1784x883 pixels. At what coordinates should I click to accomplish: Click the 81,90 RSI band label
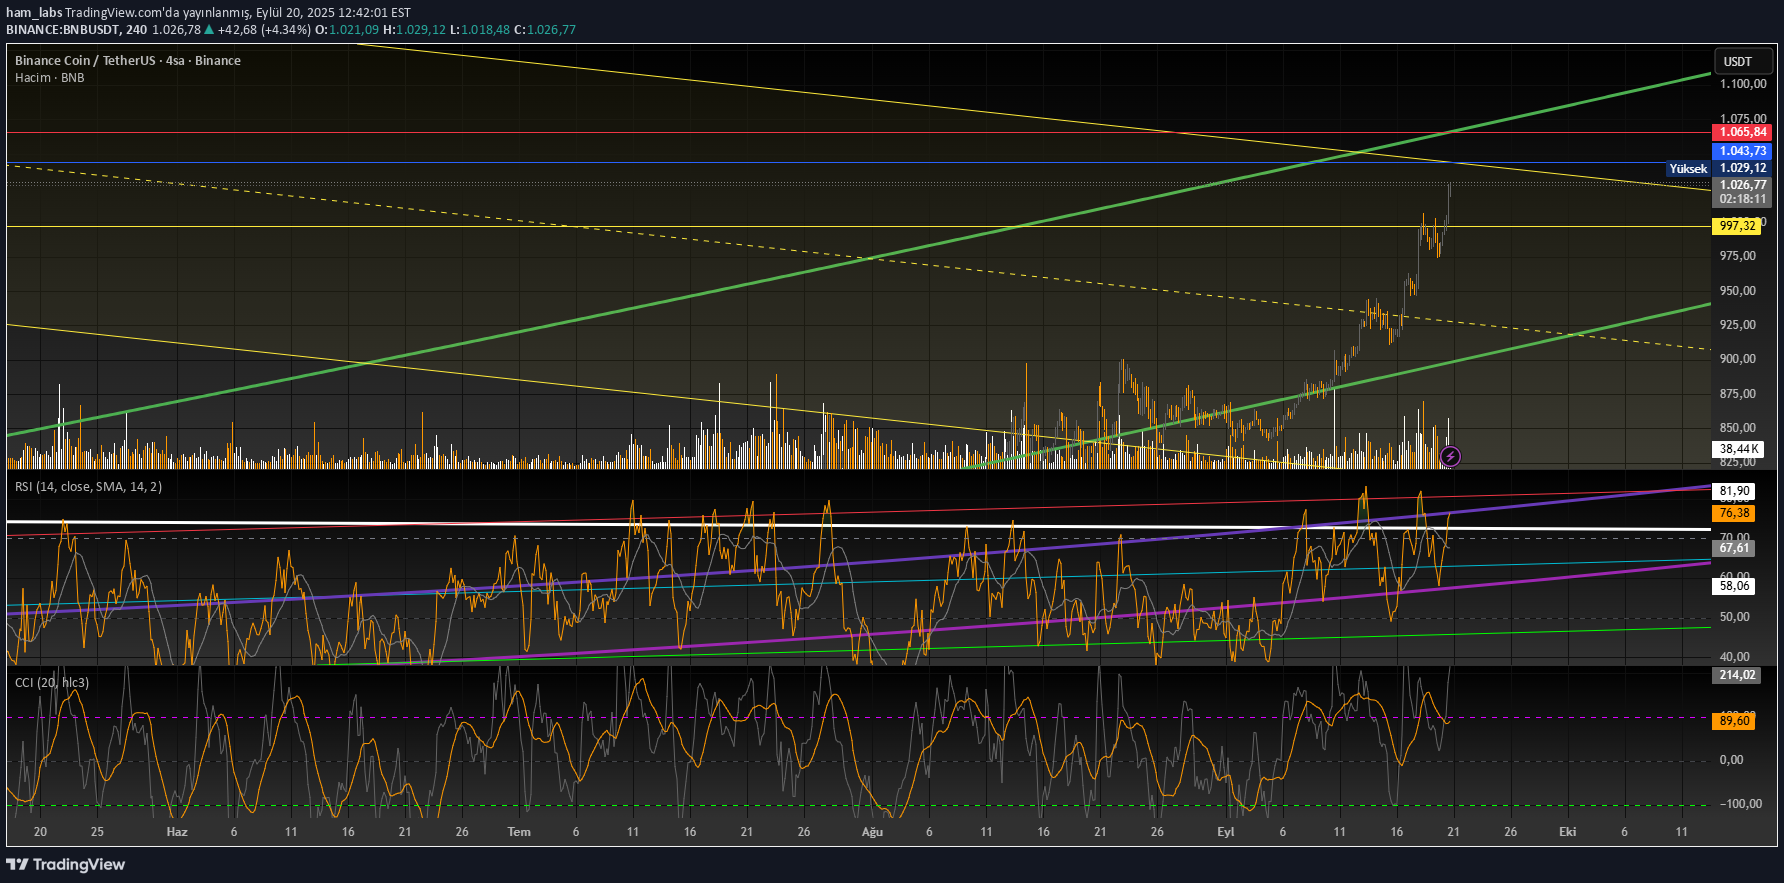click(x=1735, y=491)
